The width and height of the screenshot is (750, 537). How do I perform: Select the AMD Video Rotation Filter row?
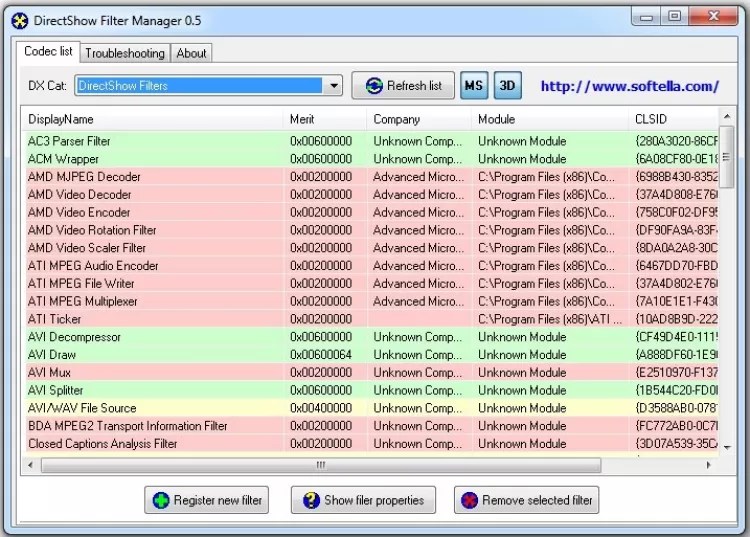point(370,230)
